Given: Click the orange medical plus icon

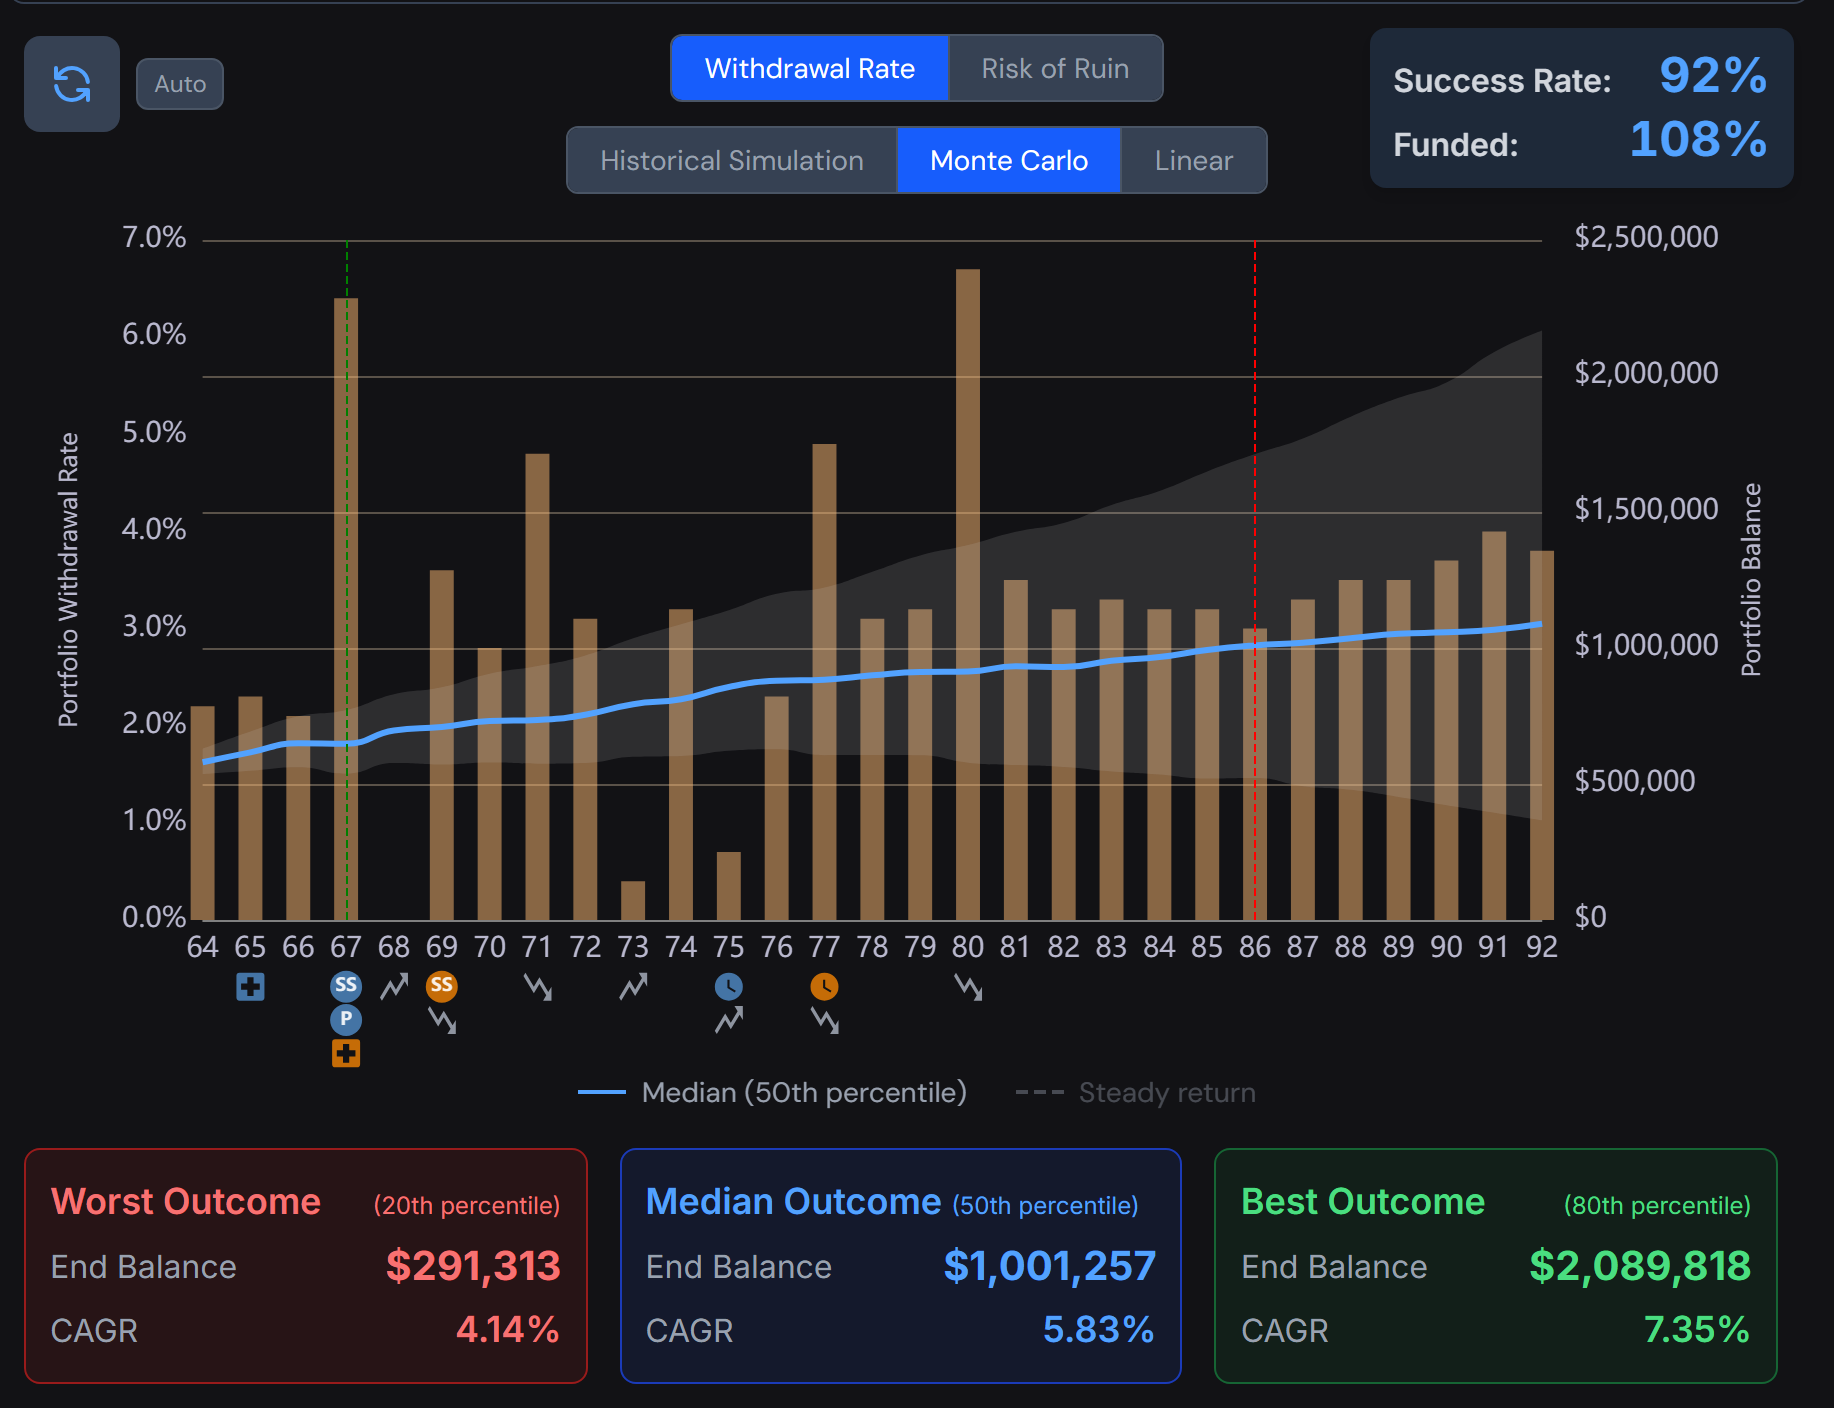Looking at the screenshot, I should pyautogui.click(x=346, y=1053).
